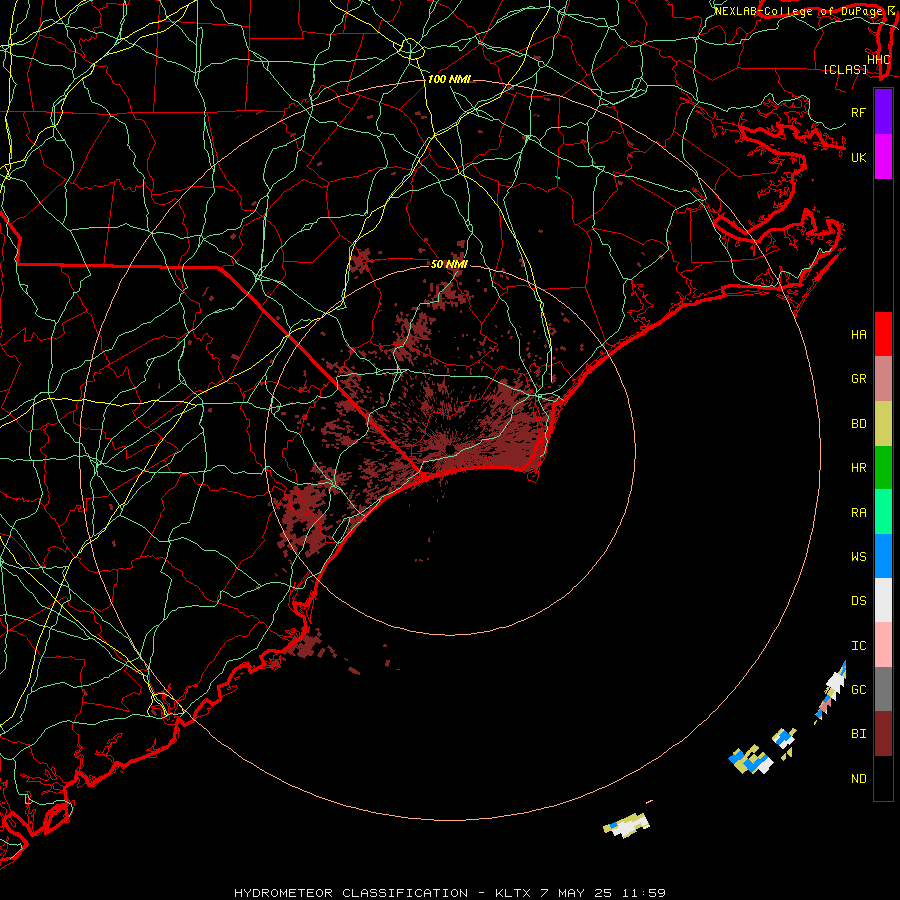Select the gray GC legend swatch
The image size is (900, 900).
(883, 689)
